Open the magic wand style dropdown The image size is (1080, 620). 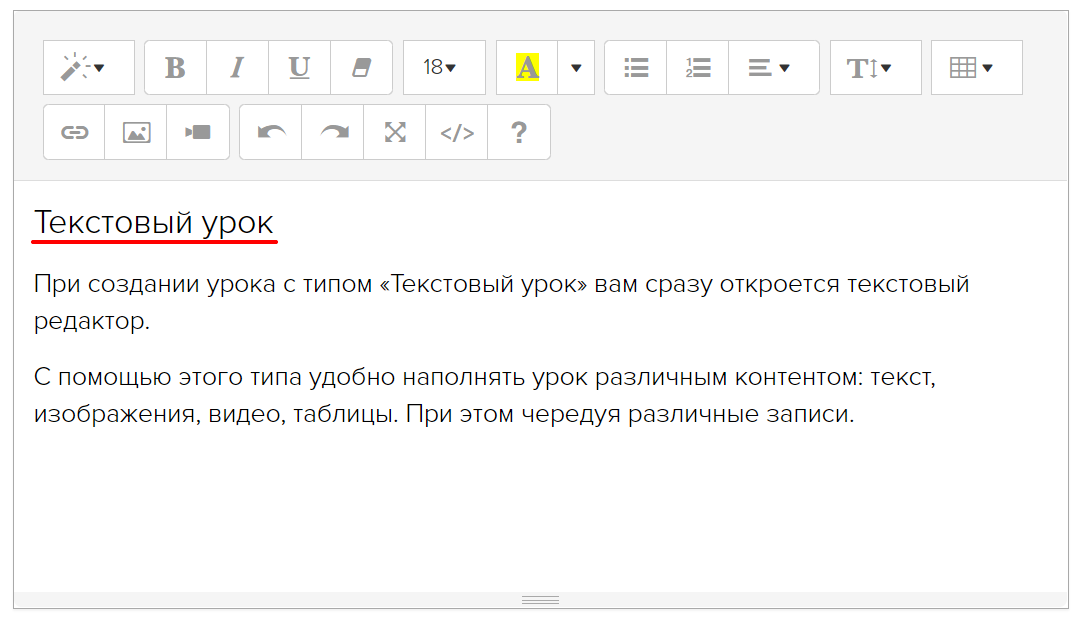88,68
